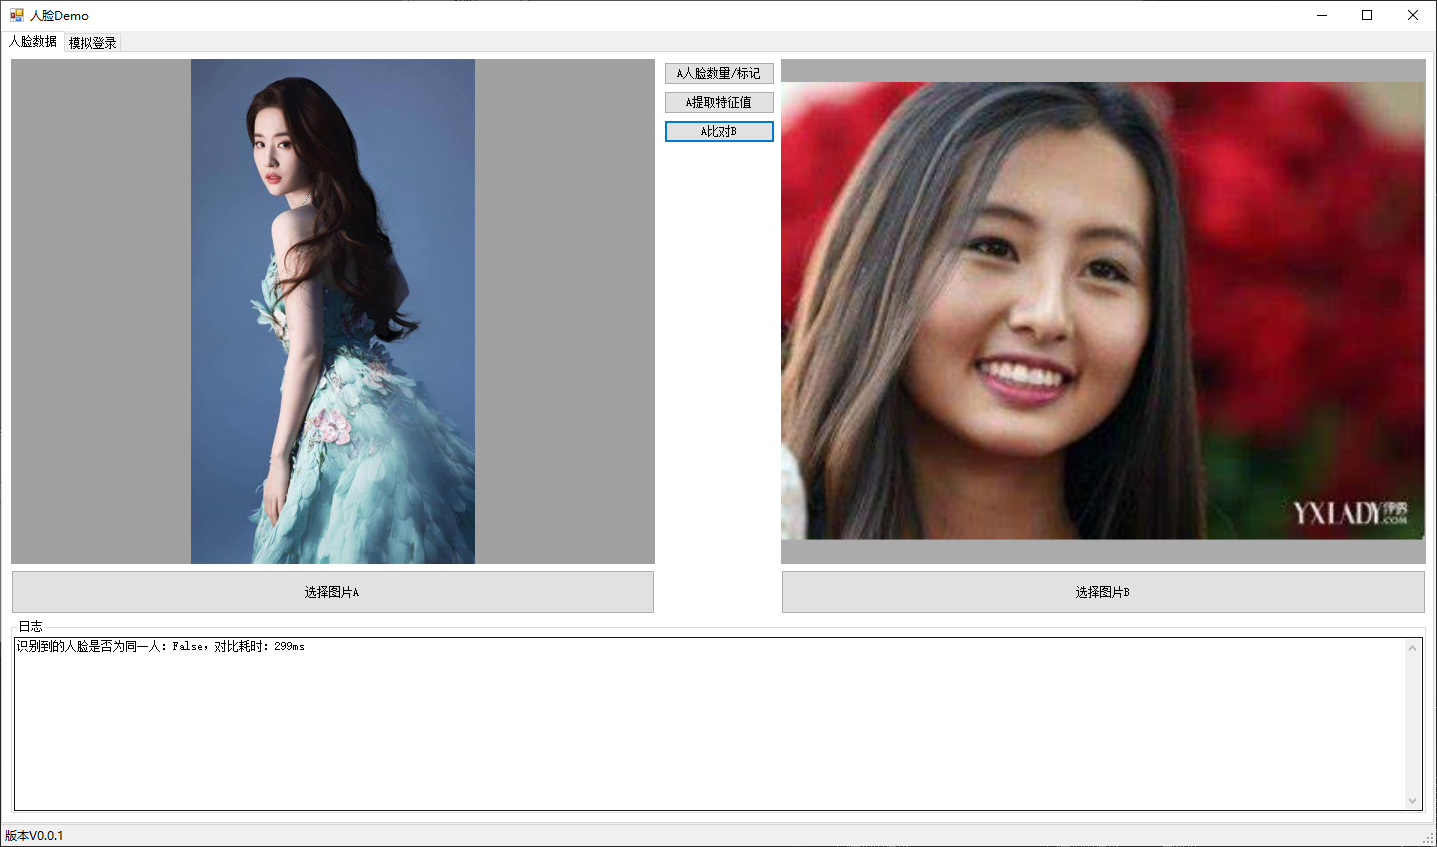
Task: Click the A提取特征值 button
Action: point(719,102)
